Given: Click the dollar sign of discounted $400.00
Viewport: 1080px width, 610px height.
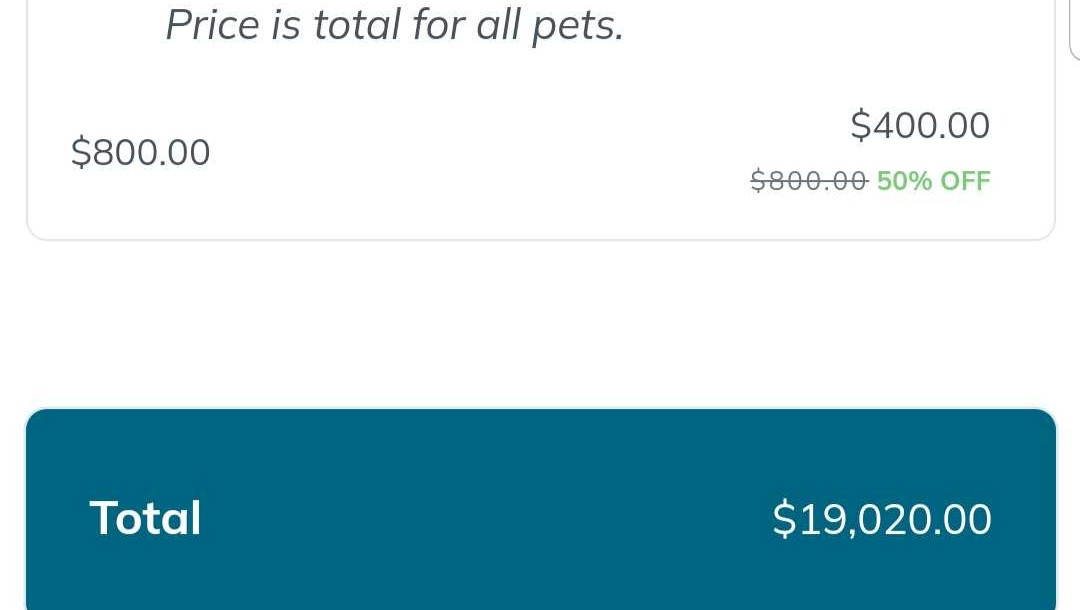Looking at the screenshot, I should point(861,126).
